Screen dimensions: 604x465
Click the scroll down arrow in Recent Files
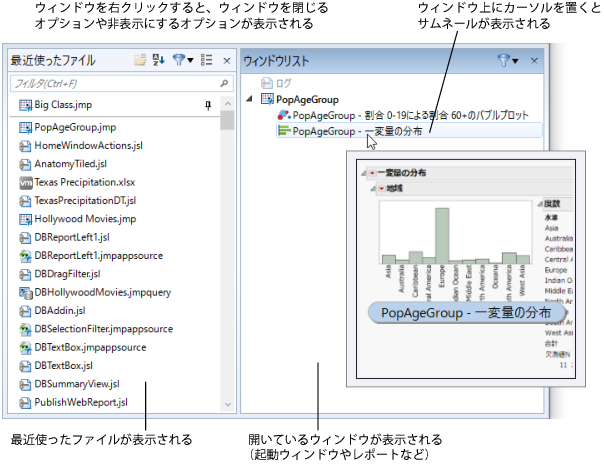pyautogui.click(x=228, y=404)
